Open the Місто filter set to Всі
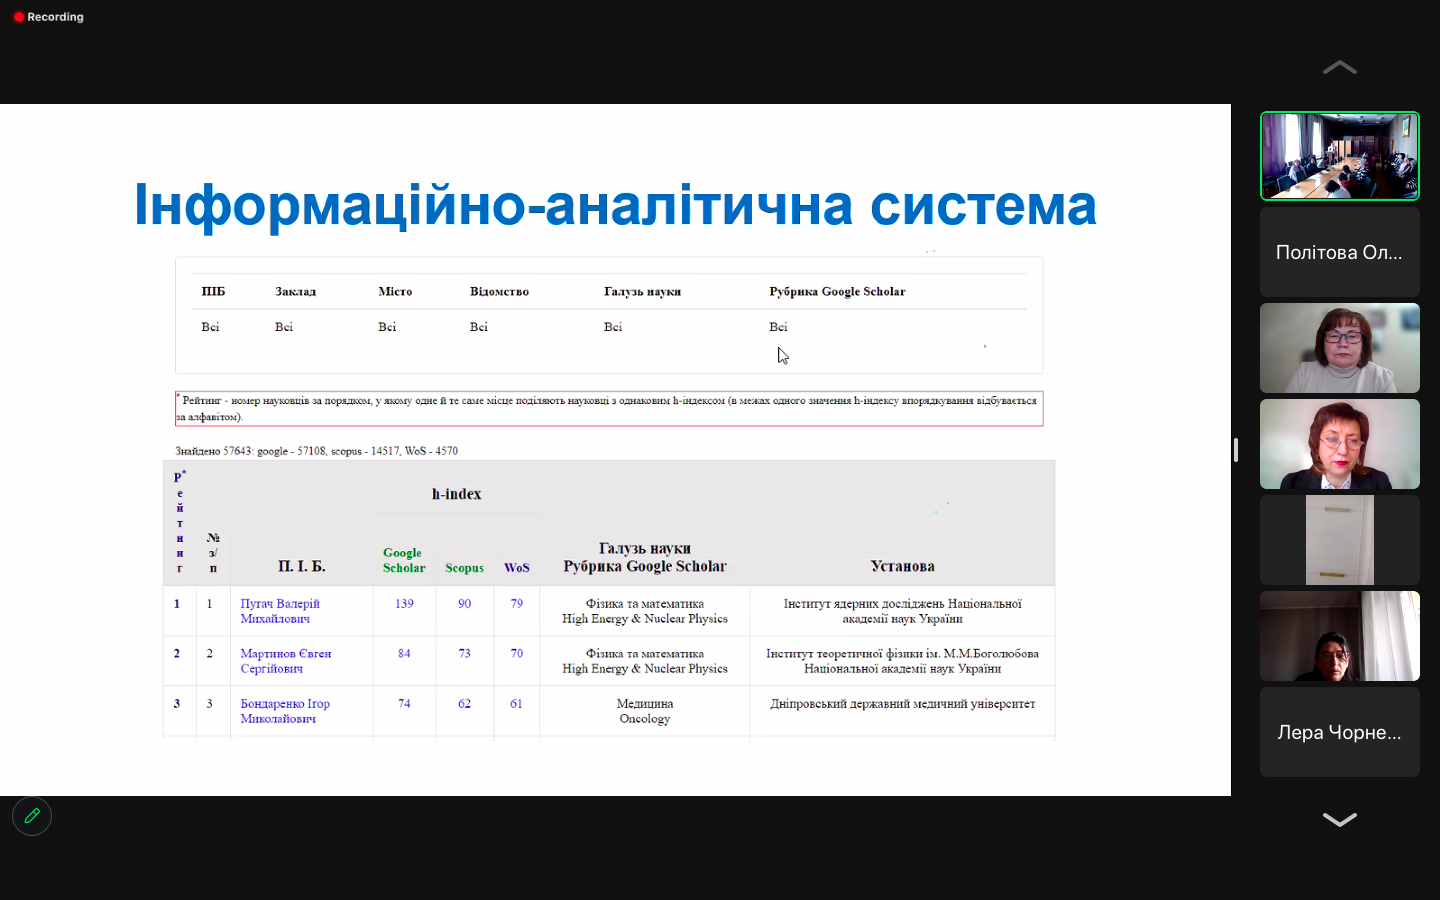This screenshot has height=900, width=1440. pos(387,327)
